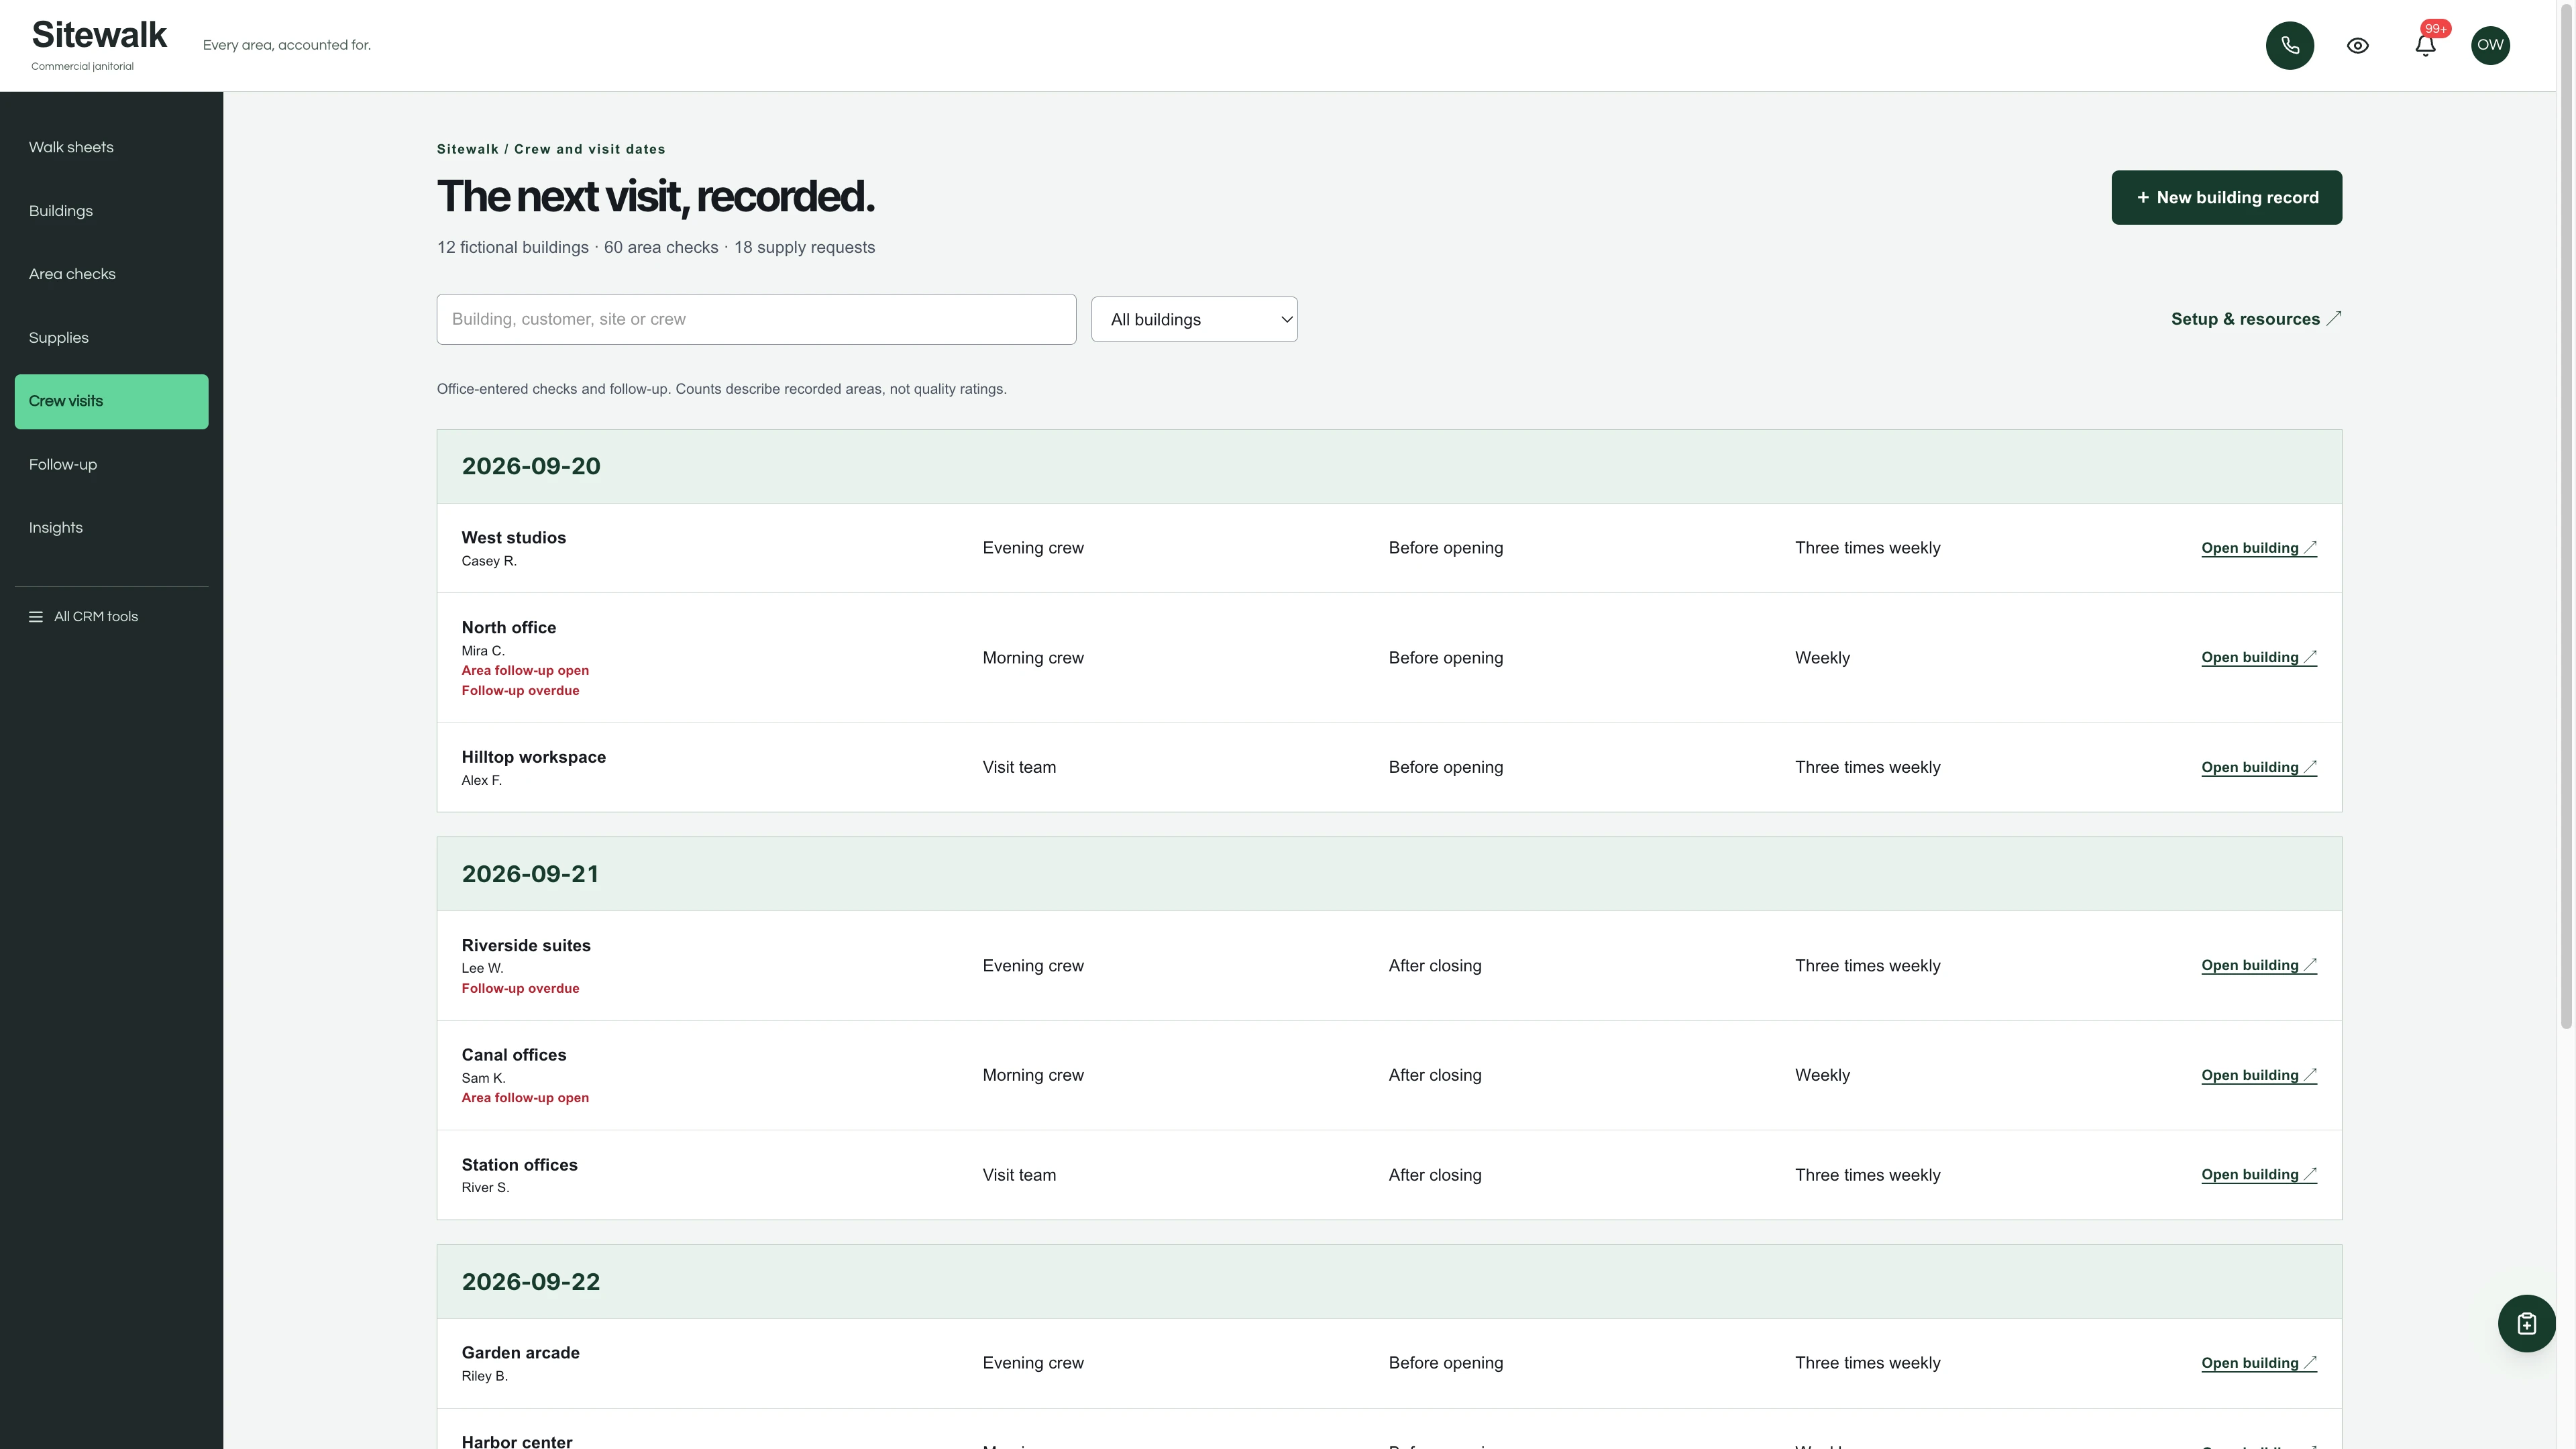This screenshot has height=1449, width=2576.
Task: Open Buildings in the sidebar
Action: pyautogui.click(x=111, y=211)
